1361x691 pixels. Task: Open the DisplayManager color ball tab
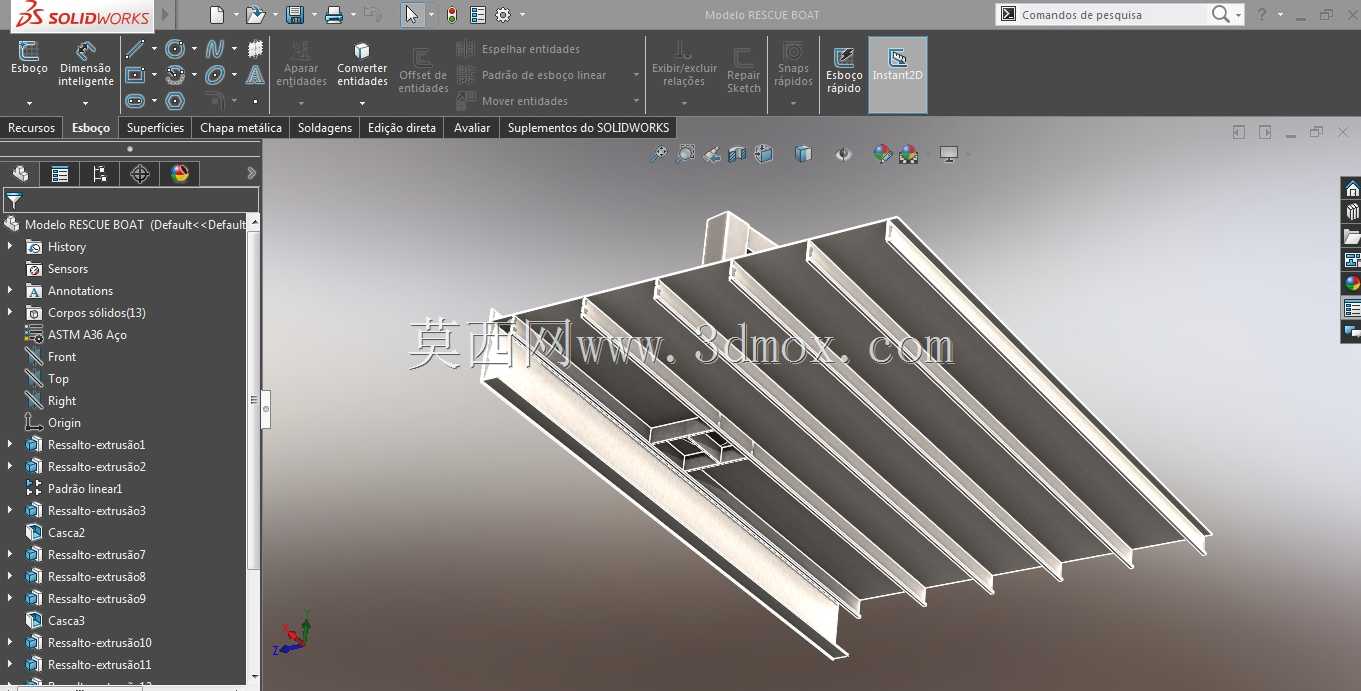(x=180, y=174)
